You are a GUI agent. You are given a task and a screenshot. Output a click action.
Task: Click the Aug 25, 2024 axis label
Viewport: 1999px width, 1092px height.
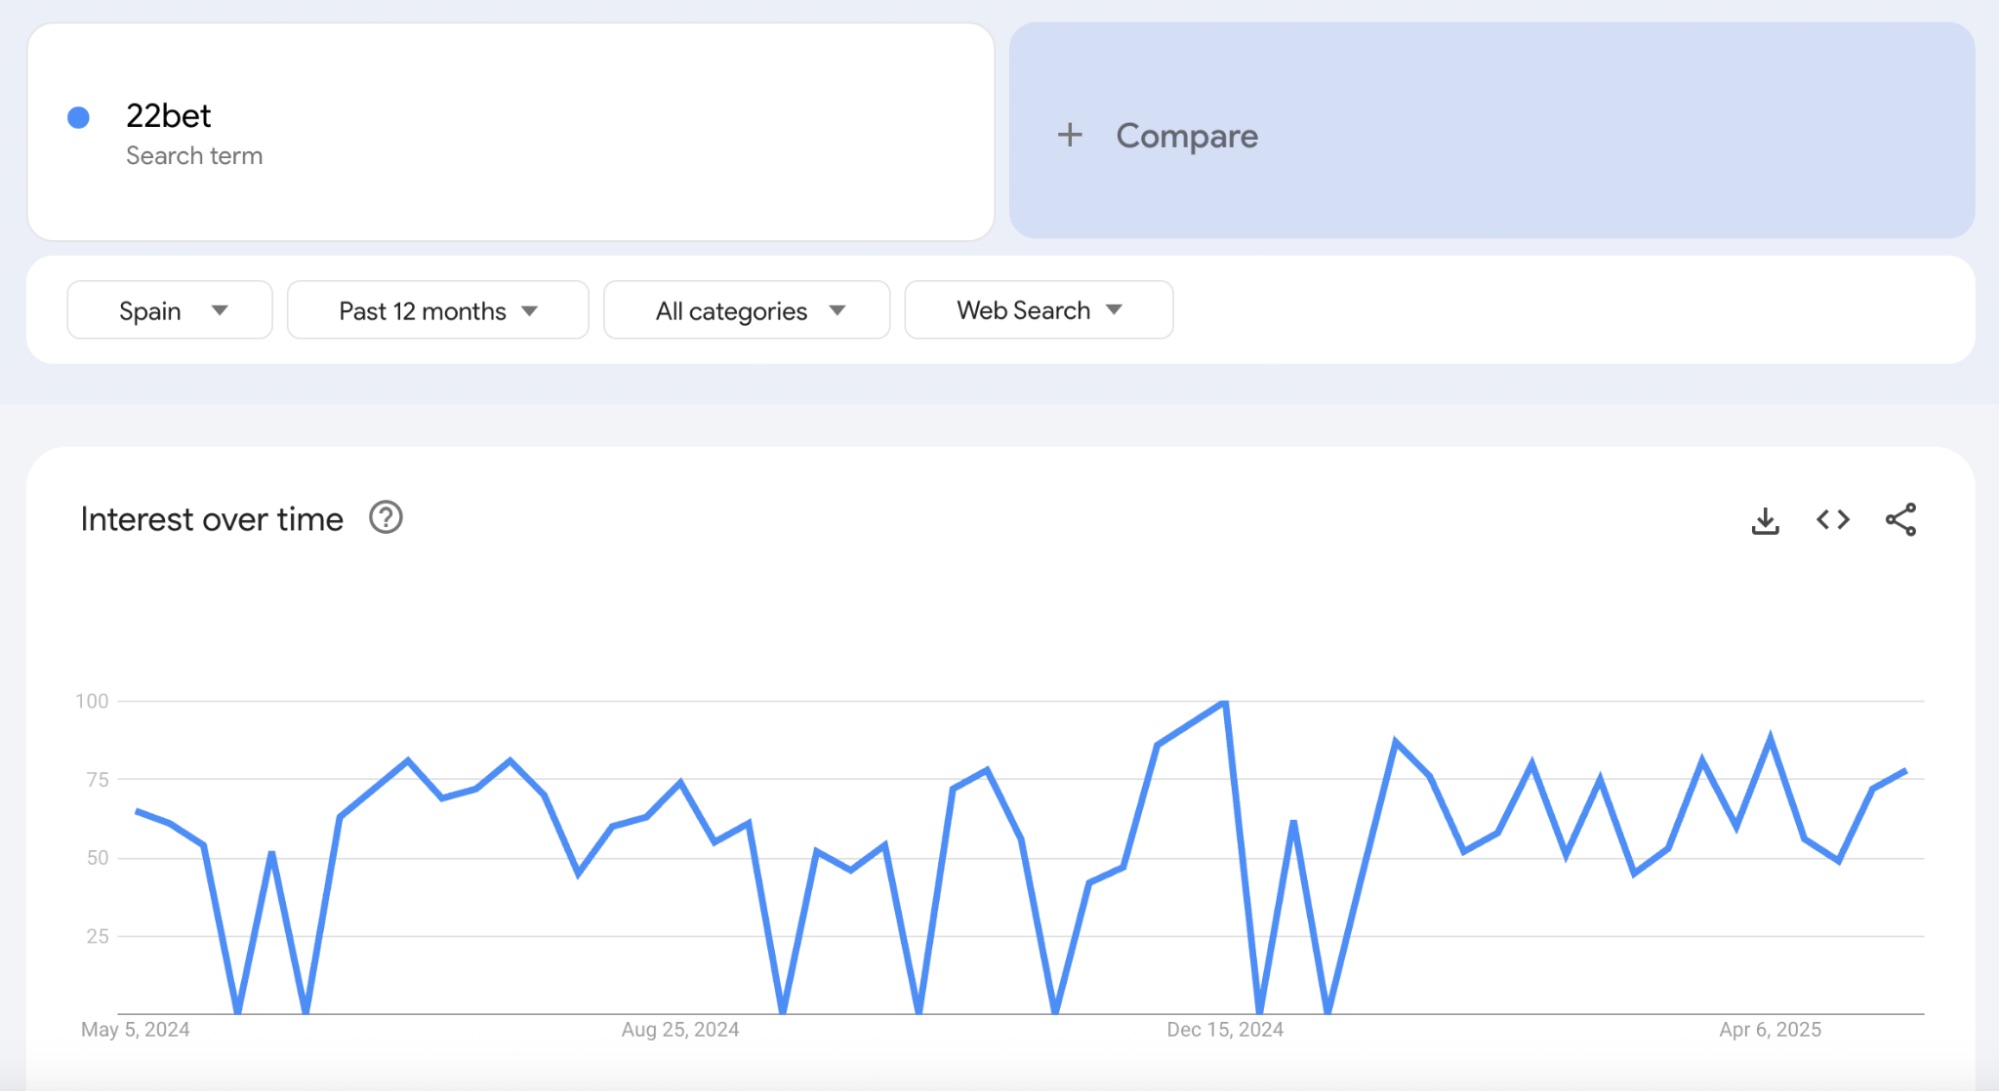680,1029
